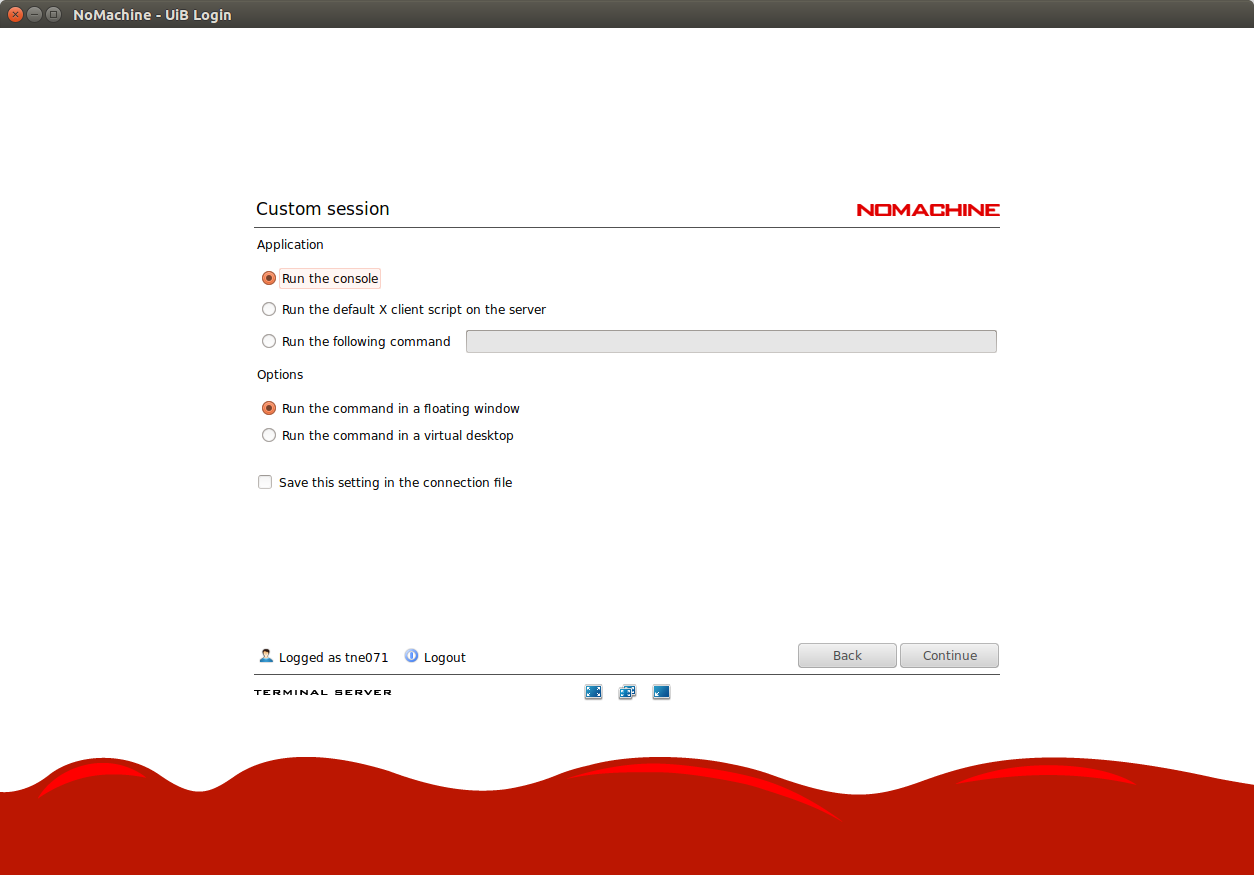
Task: Maximize the NoMachine window from title bar
Action: [53, 15]
